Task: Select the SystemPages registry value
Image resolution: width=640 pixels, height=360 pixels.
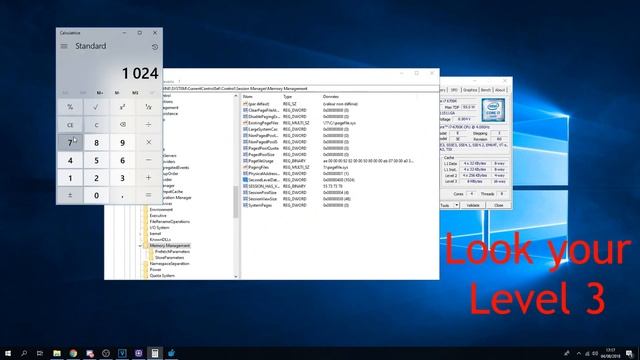Action: coord(258,205)
